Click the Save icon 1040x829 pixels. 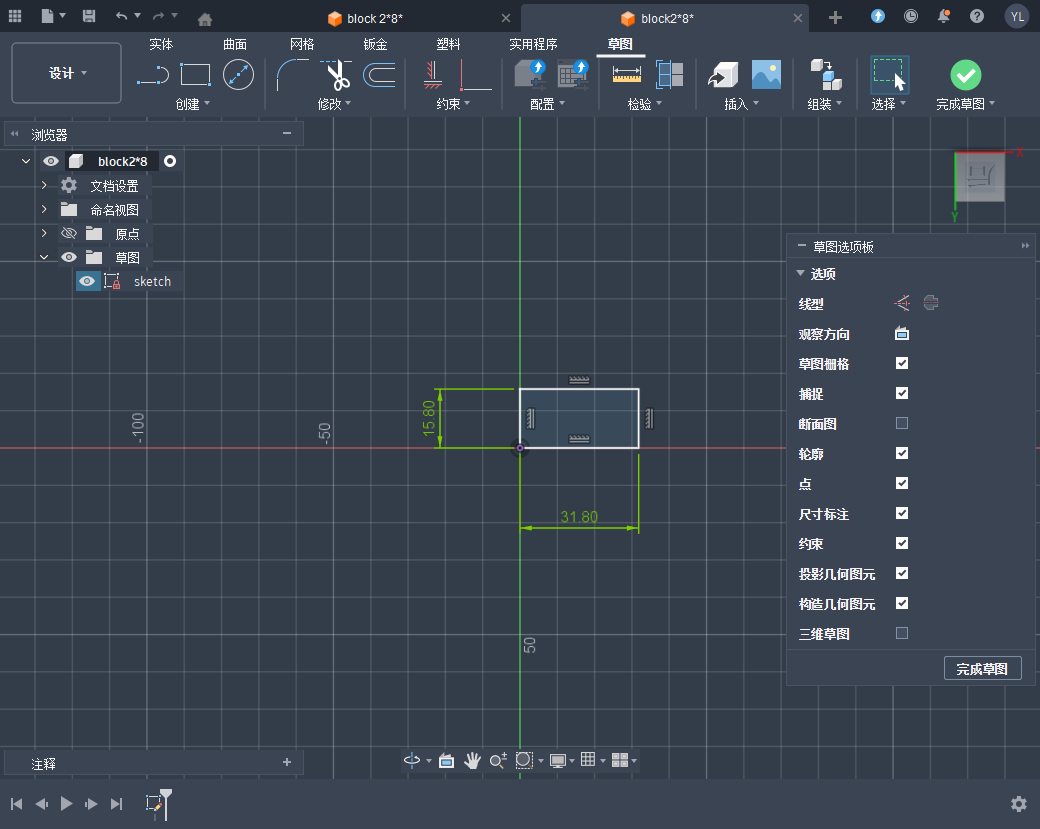point(89,16)
